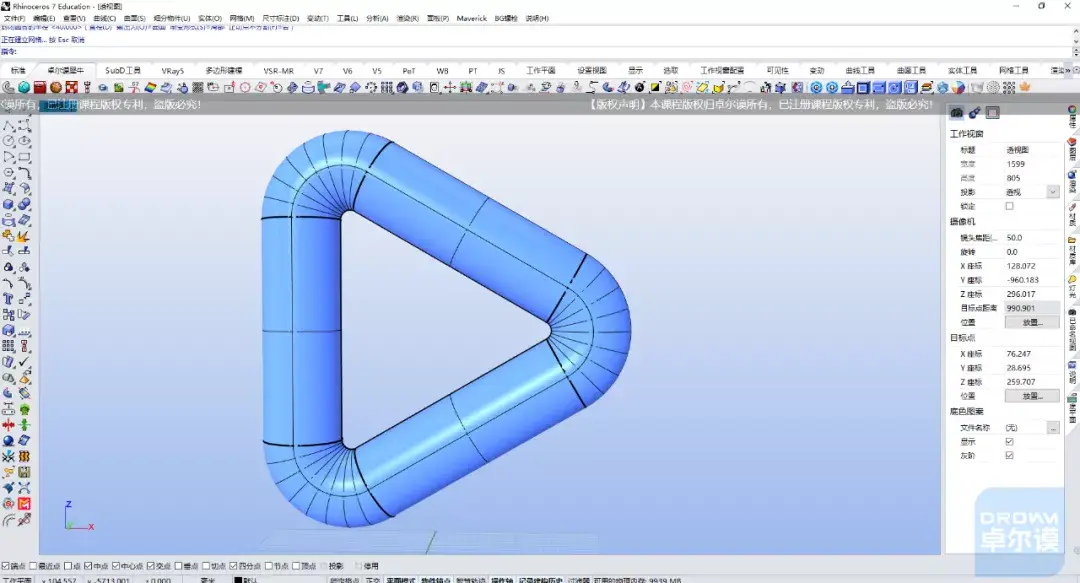Click the red box icon in the top toolbar

point(39,88)
